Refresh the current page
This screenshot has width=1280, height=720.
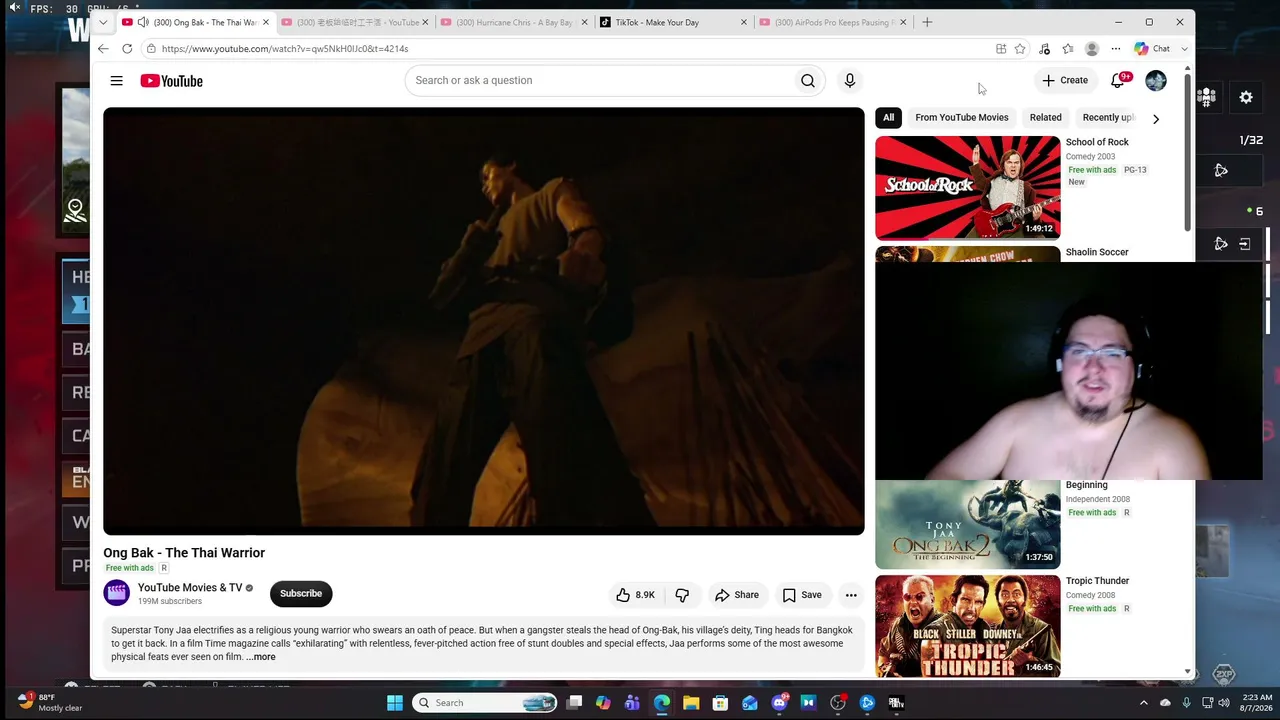pyautogui.click(x=127, y=48)
